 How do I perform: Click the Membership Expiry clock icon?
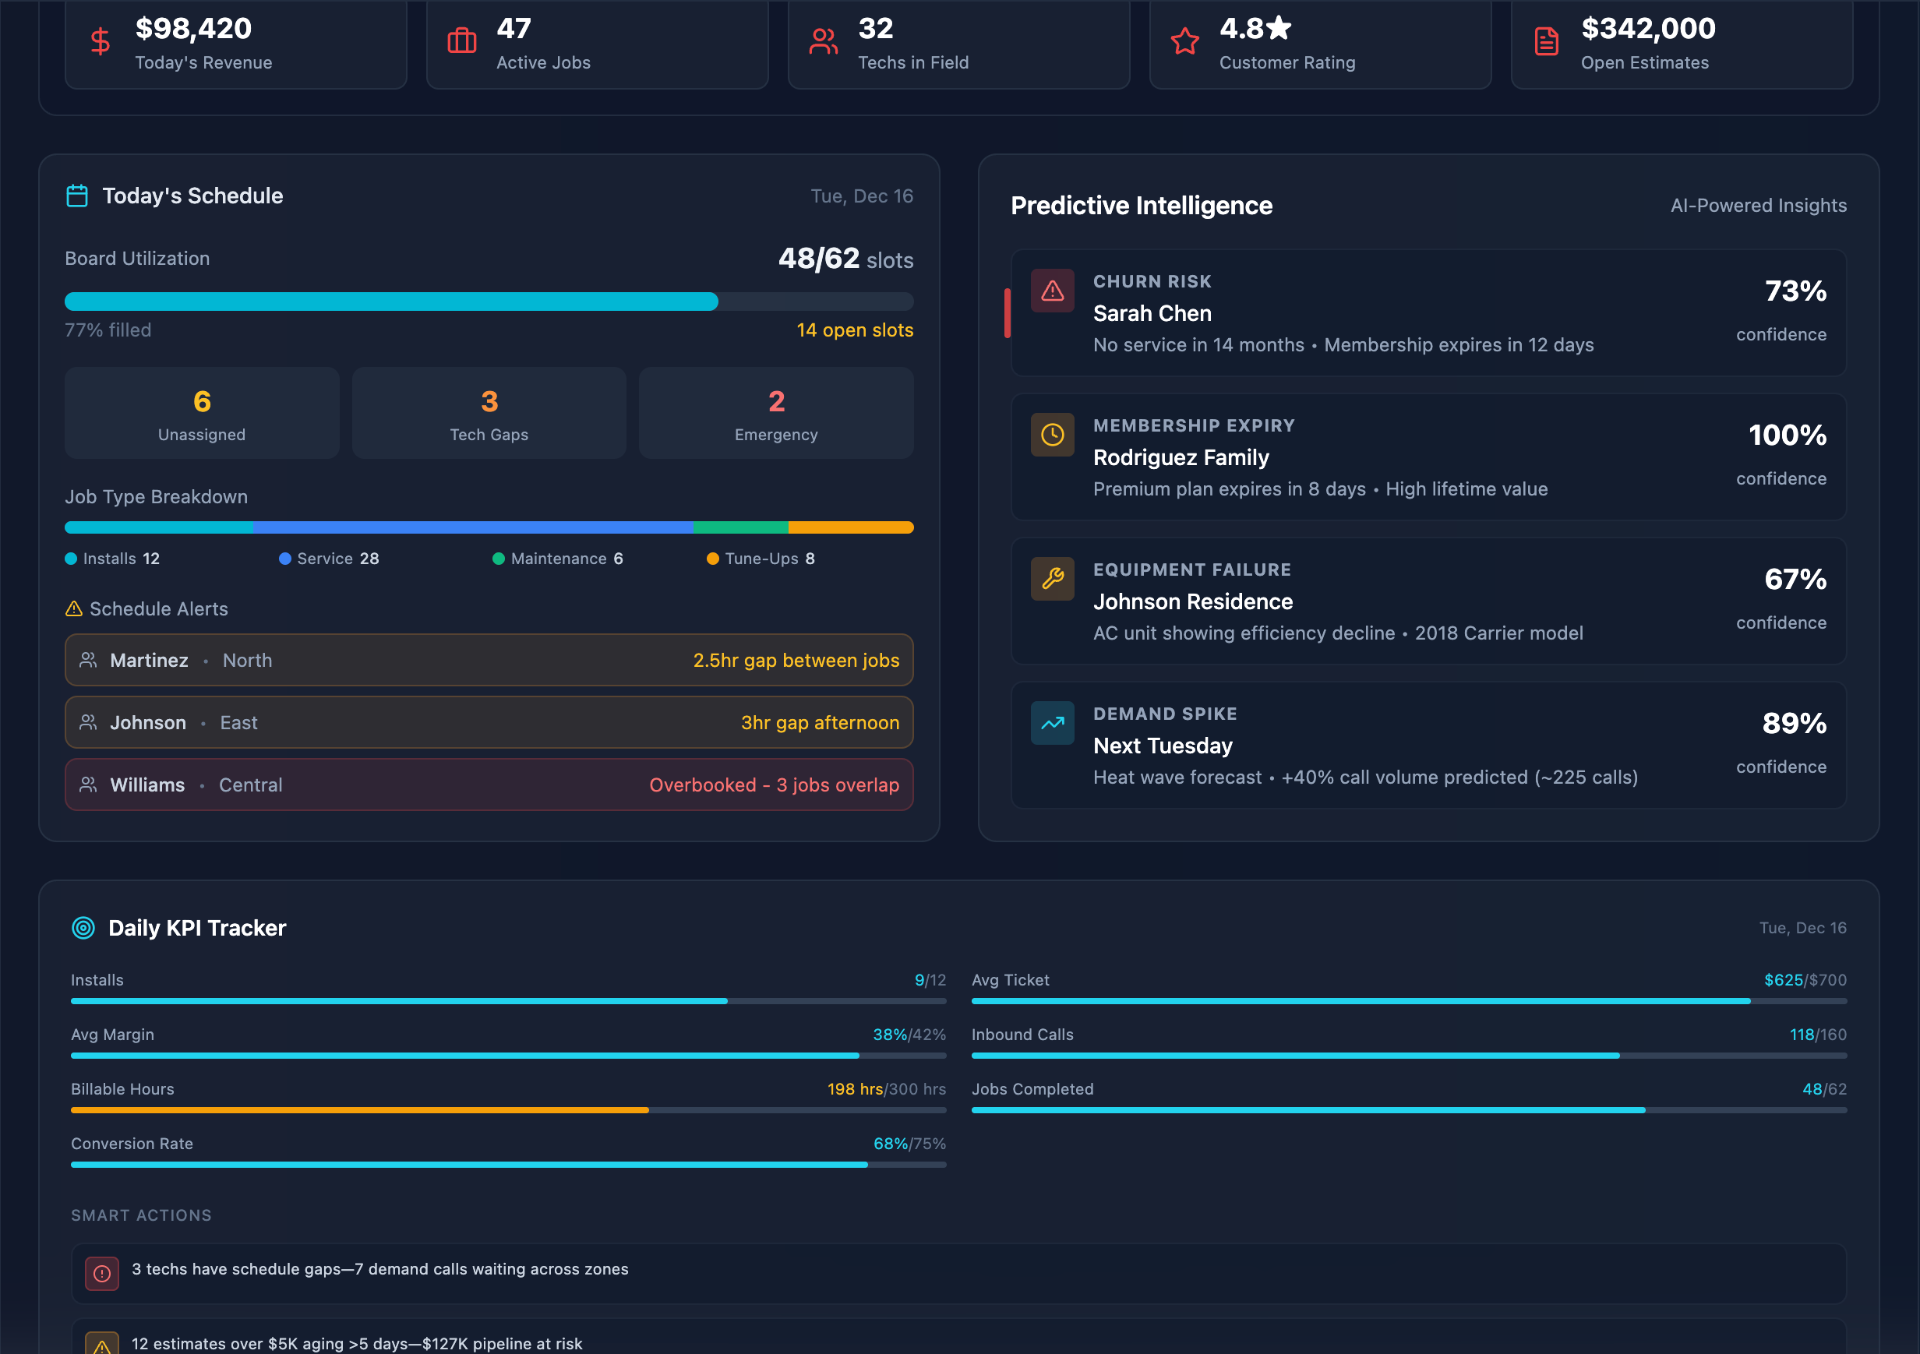coord(1052,435)
